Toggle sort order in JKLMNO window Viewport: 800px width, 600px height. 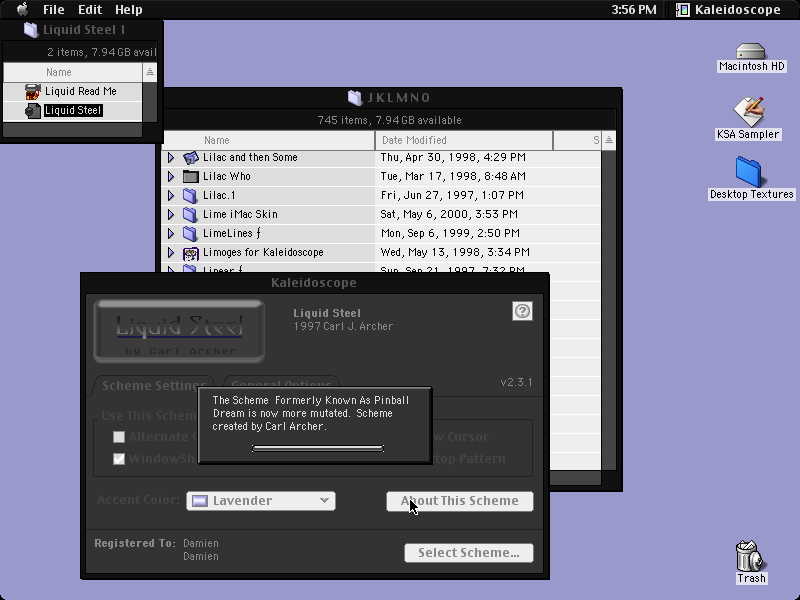click(609, 140)
